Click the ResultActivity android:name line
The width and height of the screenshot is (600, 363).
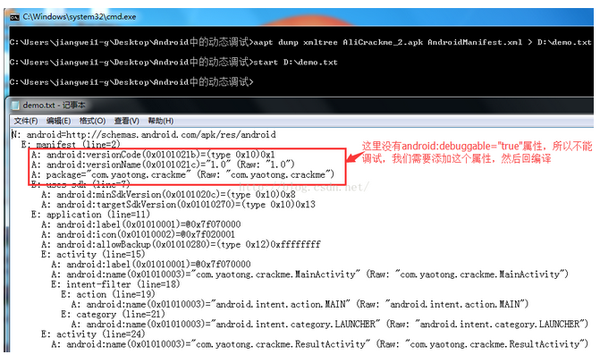click(x=320, y=343)
